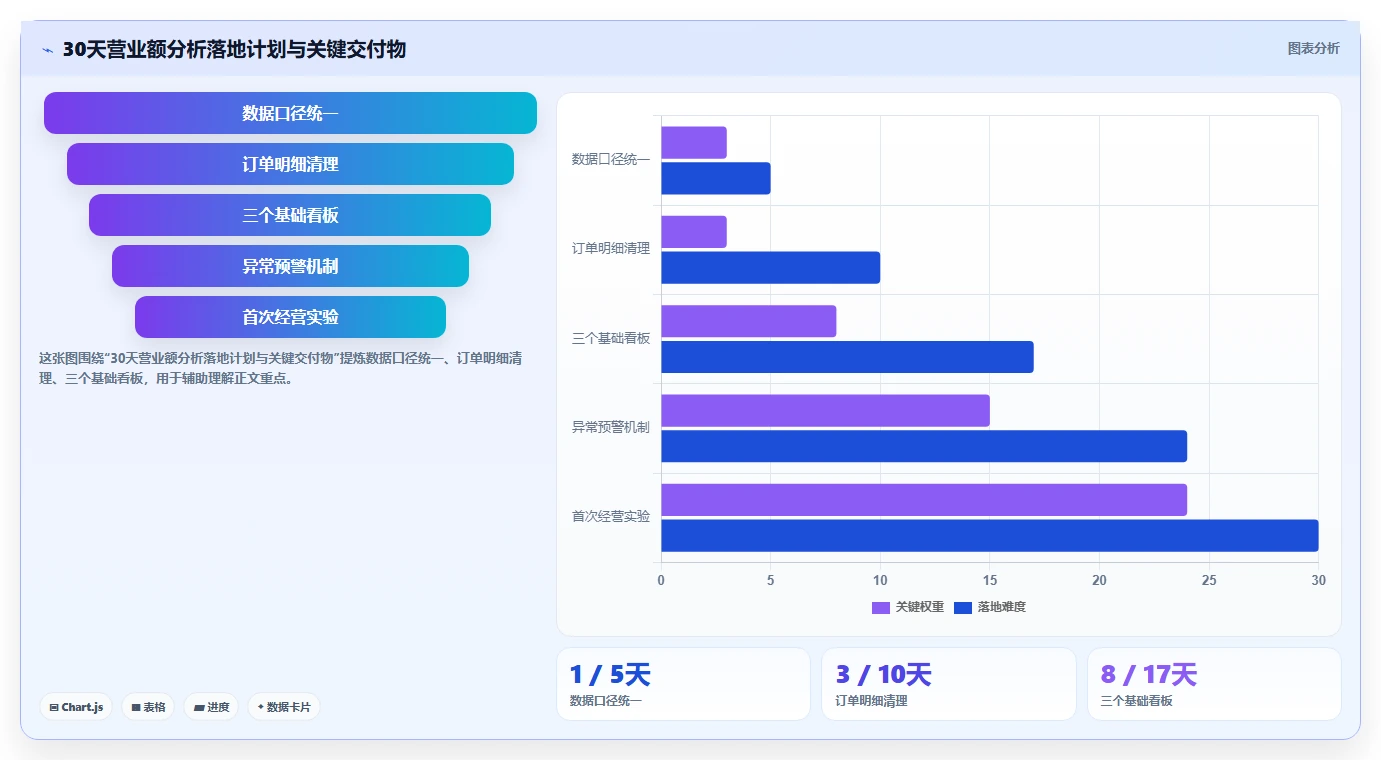Click the 落地难度 legend text
The width and height of the screenshot is (1381, 760).
[x=1002, y=607]
